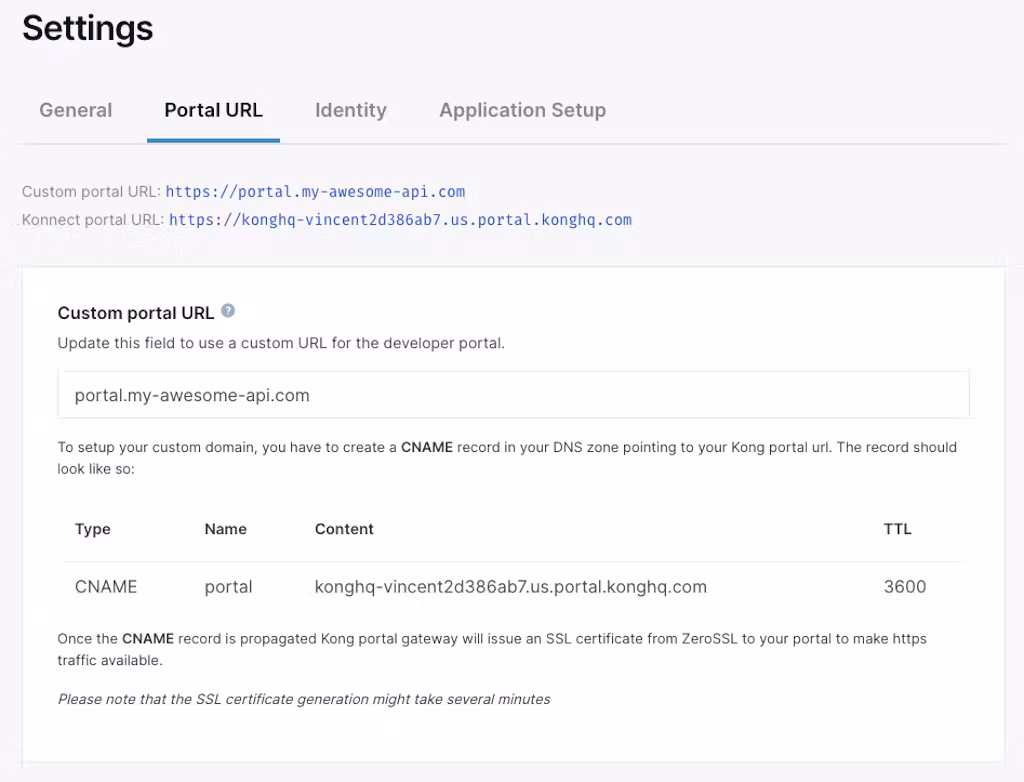Click the konghq-vincent2d386ab7 content value in table
Viewport: 1024px width, 782px height.
510,587
